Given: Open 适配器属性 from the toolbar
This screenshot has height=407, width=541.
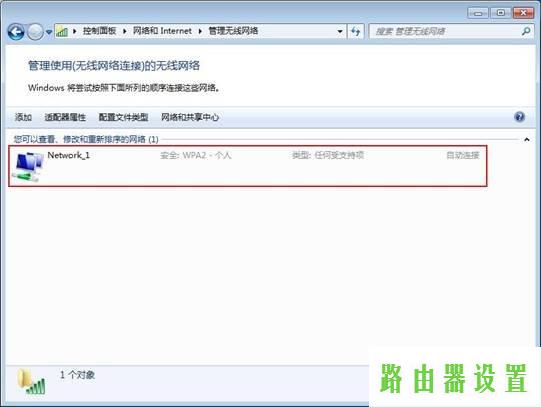Looking at the screenshot, I should [x=65, y=117].
